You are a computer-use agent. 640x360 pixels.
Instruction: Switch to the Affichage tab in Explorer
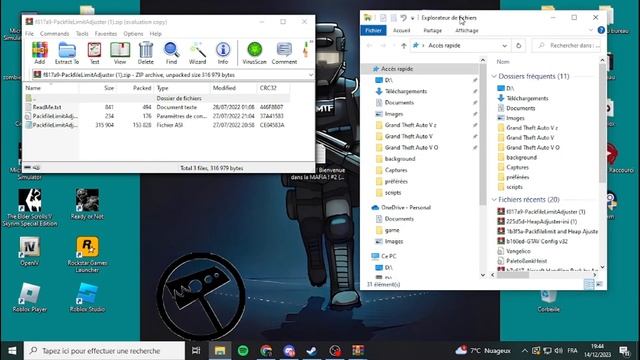point(467,30)
